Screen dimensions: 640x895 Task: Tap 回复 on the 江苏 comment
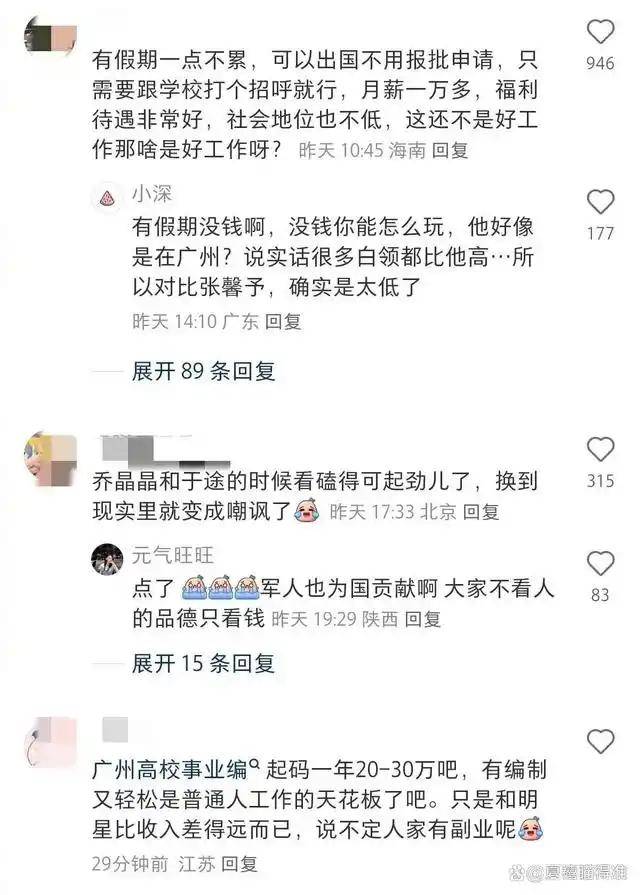coord(239,864)
